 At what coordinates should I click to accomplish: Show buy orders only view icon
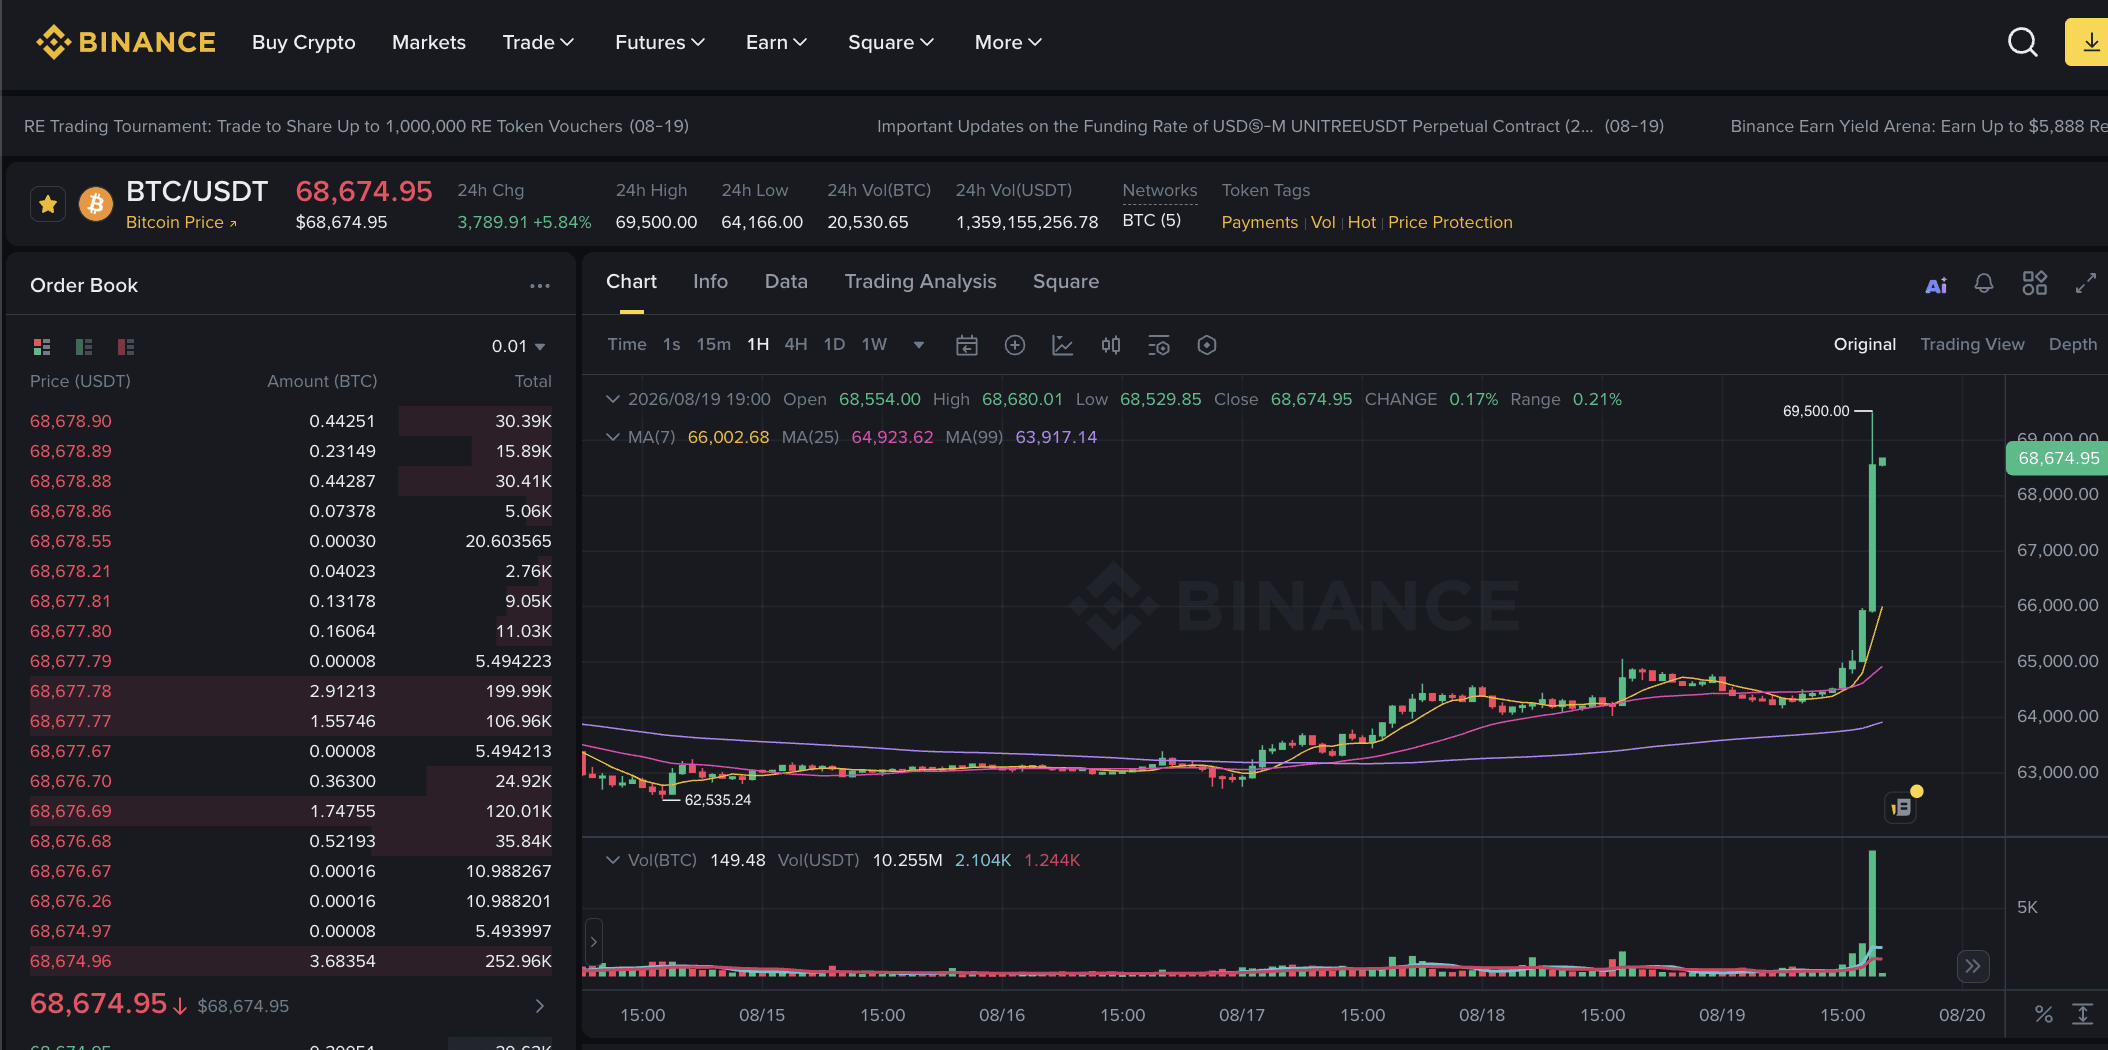click(x=84, y=347)
